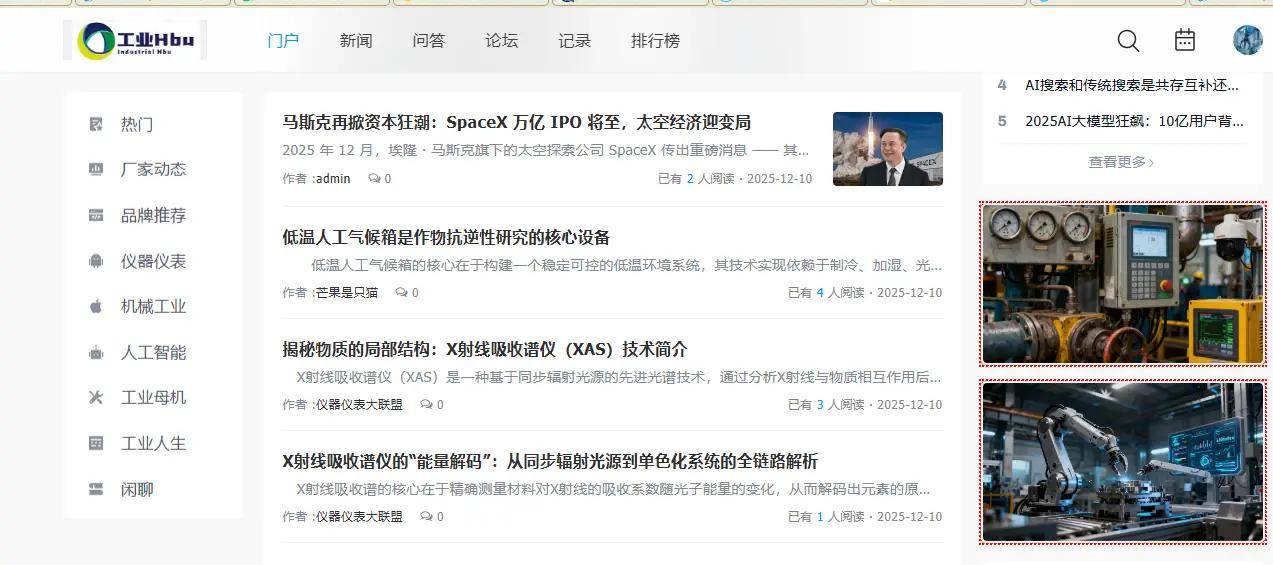Viewport: 1273px width, 565px height.
Task: Open article 揭秘物质的局部结构 XAS 技术简介
Action: 485,349
